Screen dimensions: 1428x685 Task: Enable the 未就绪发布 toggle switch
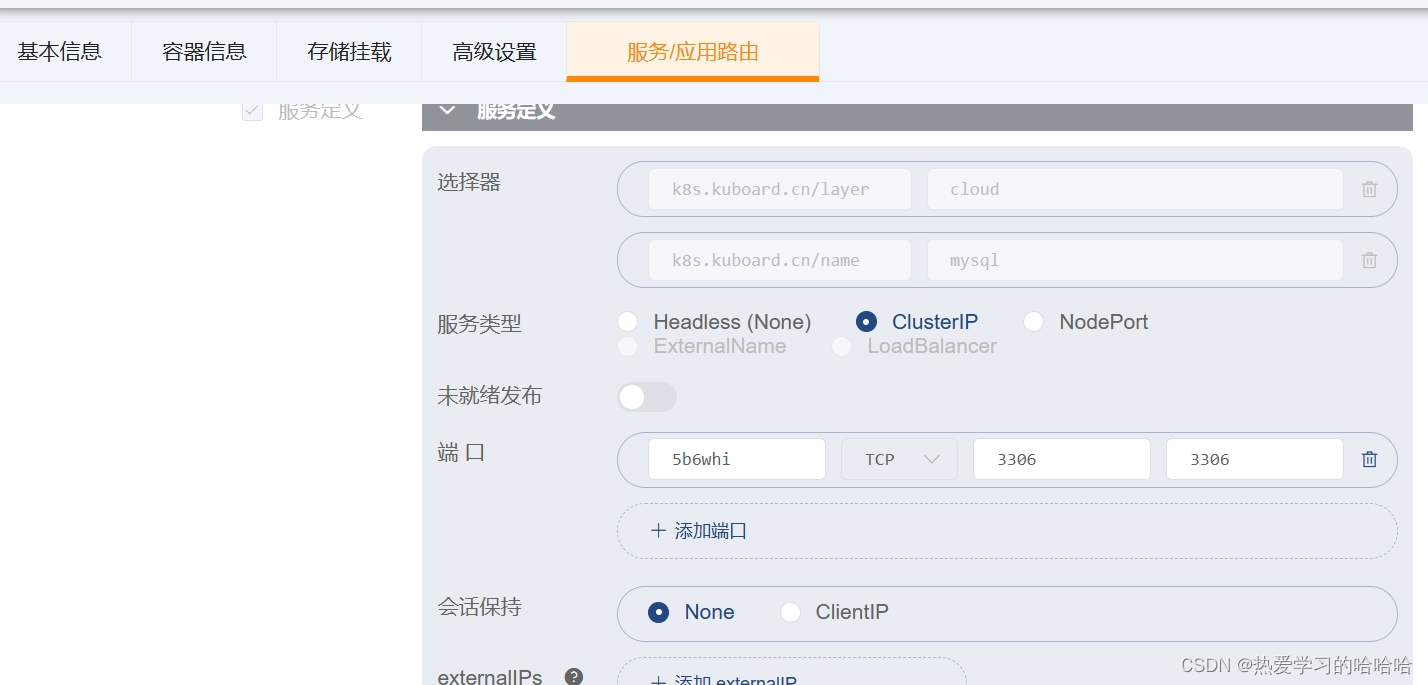647,397
